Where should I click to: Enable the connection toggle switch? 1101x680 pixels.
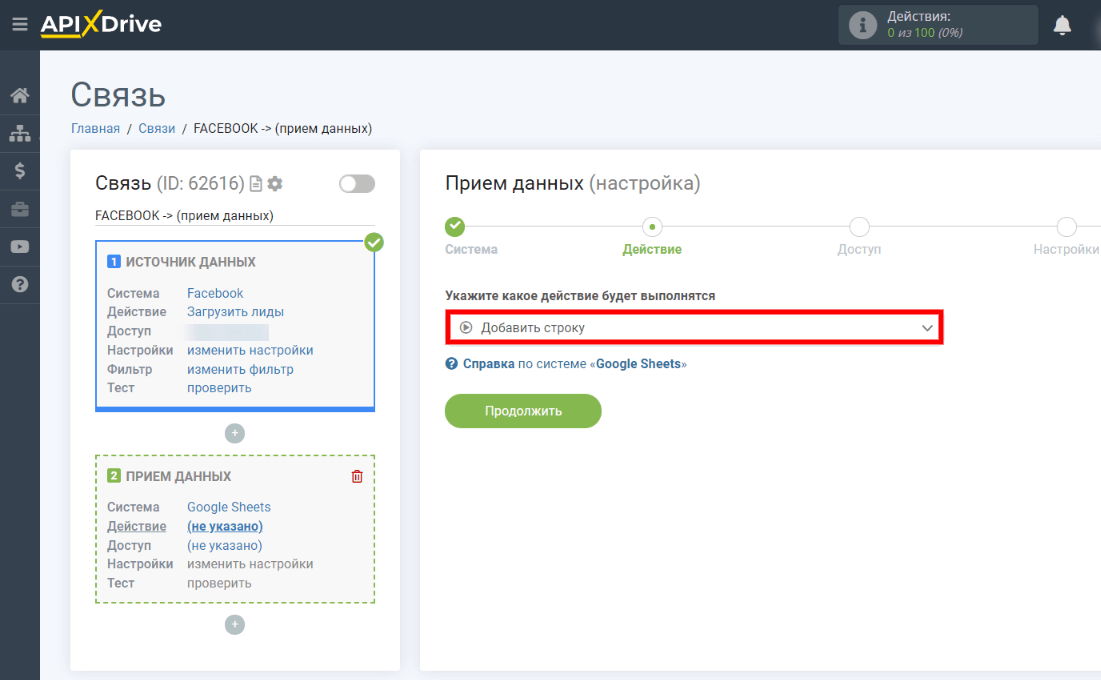[x=357, y=183]
